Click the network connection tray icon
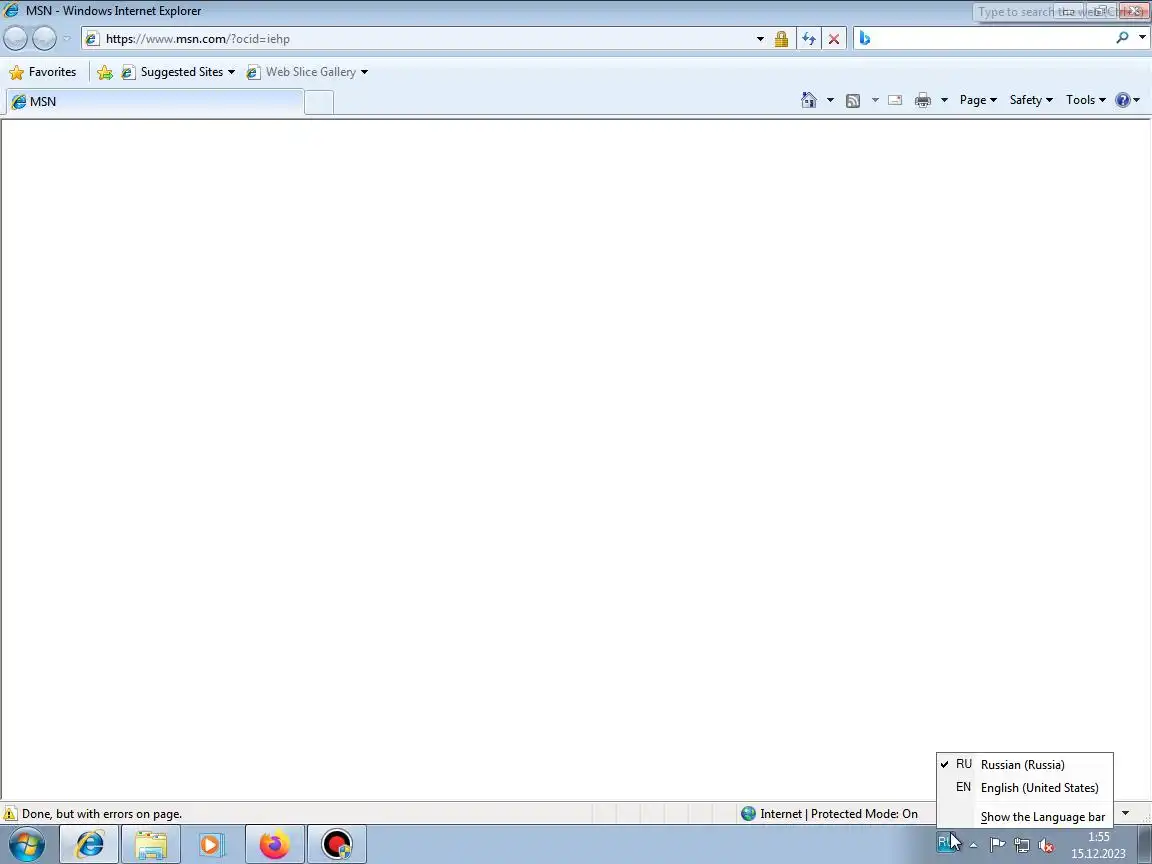The image size is (1152, 864). (x=1022, y=846)
